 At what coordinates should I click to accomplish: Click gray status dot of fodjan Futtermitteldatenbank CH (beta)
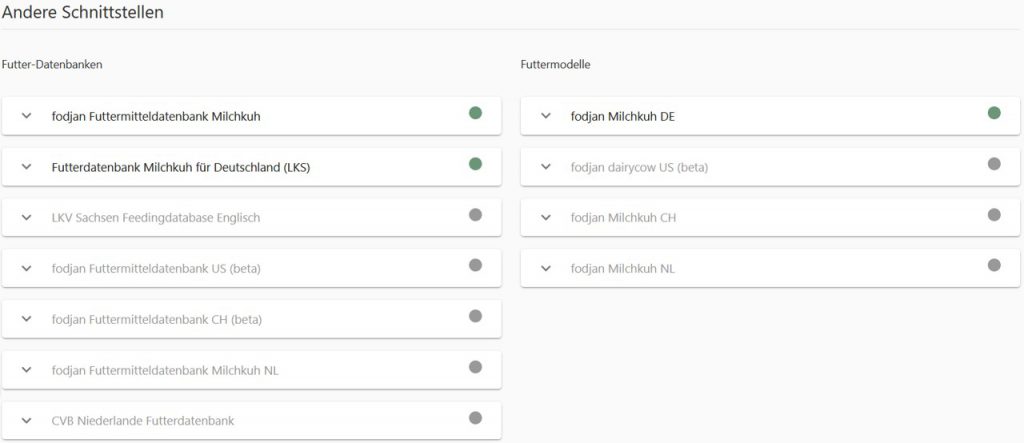(475, 316)
